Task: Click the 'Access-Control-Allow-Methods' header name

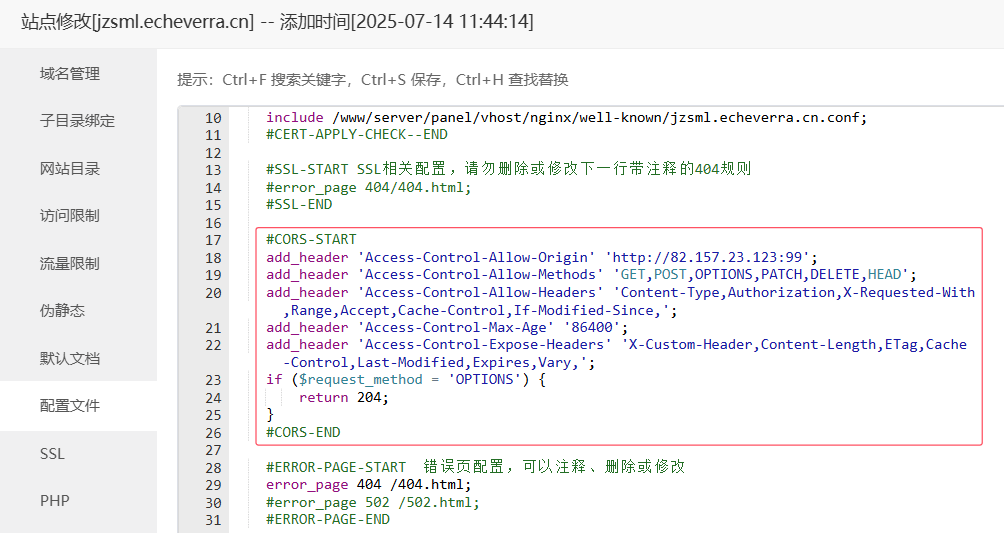Action: pos(486,275)
